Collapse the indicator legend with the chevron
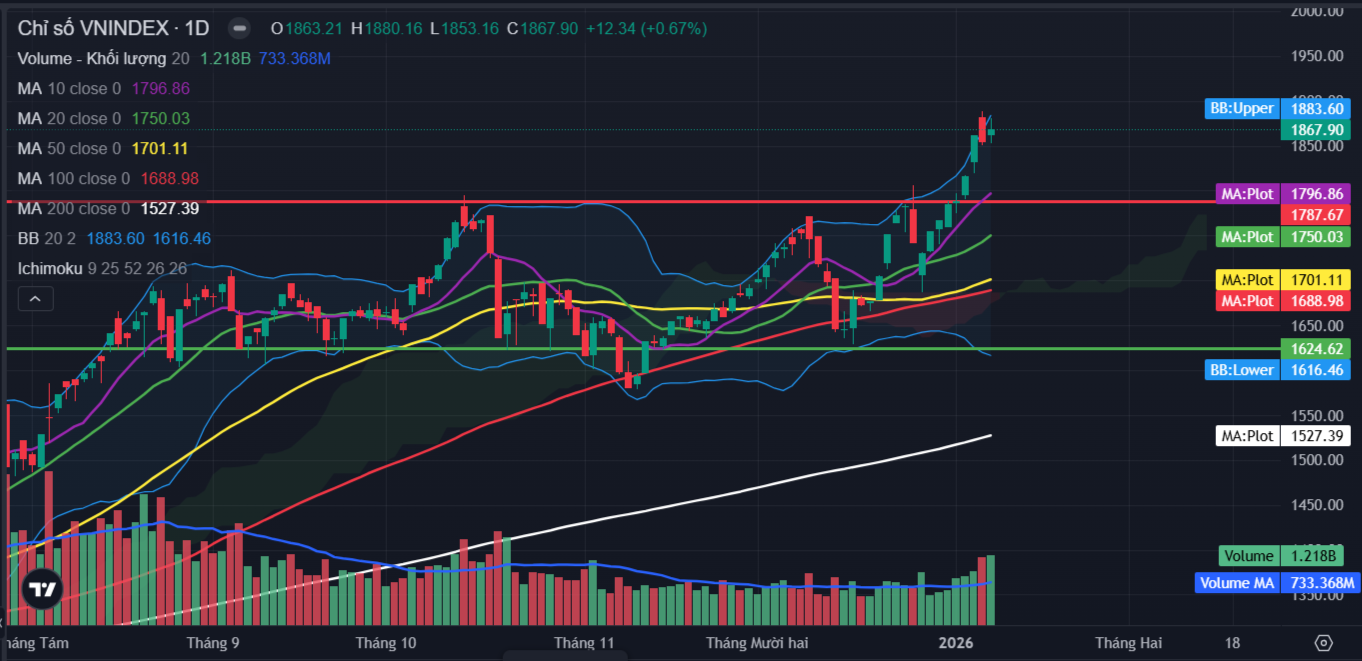 click(34, 298)
